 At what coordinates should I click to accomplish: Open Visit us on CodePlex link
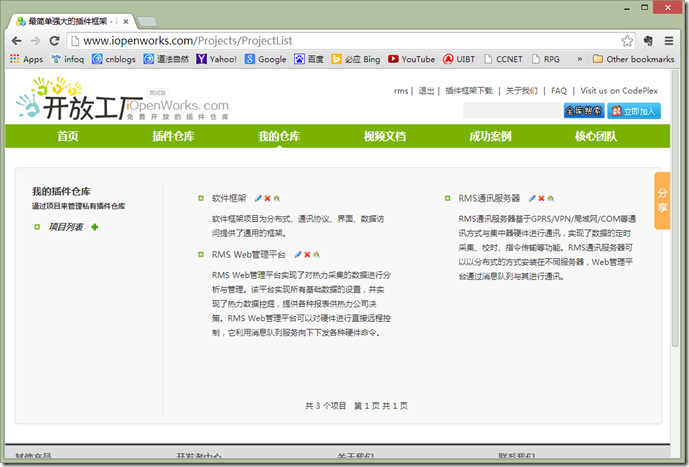(x=619, y=91)
